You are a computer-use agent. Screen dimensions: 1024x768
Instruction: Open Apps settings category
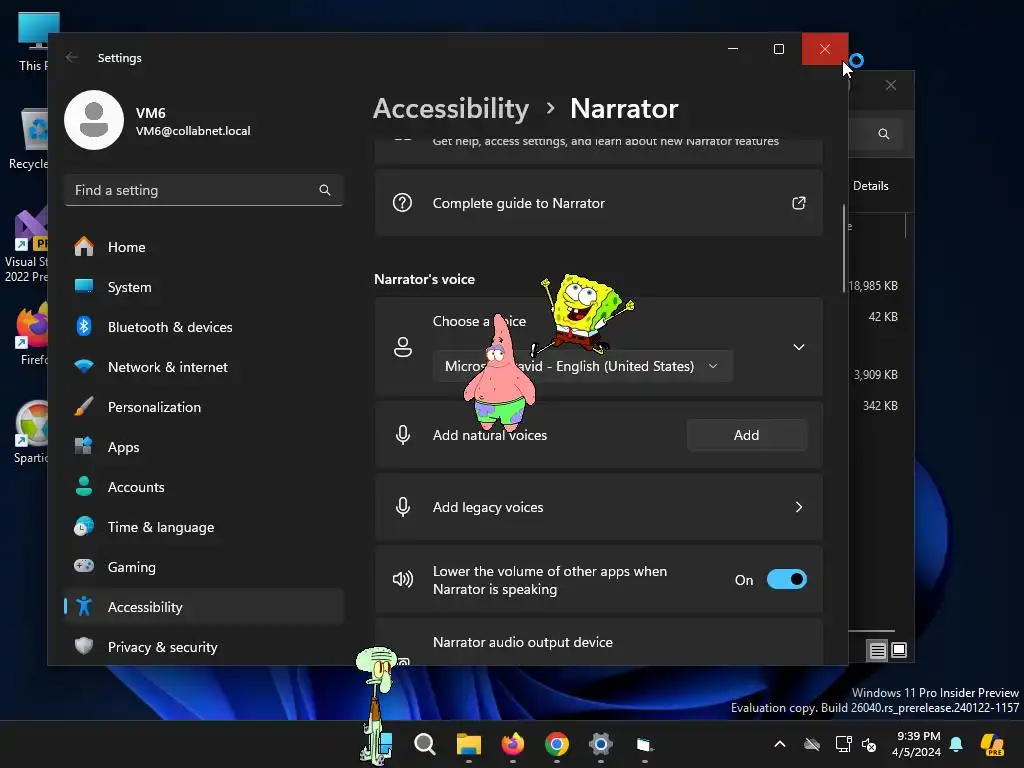point(203,447)
